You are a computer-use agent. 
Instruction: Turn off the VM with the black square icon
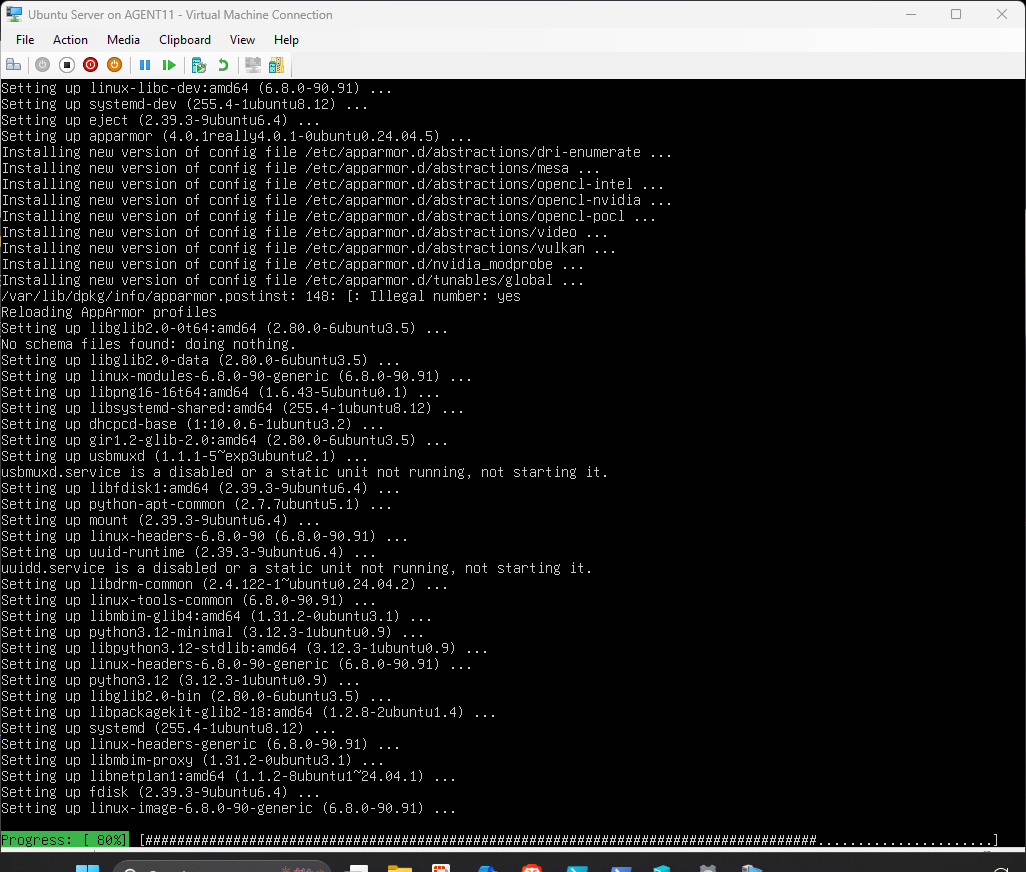pos(67,65)
